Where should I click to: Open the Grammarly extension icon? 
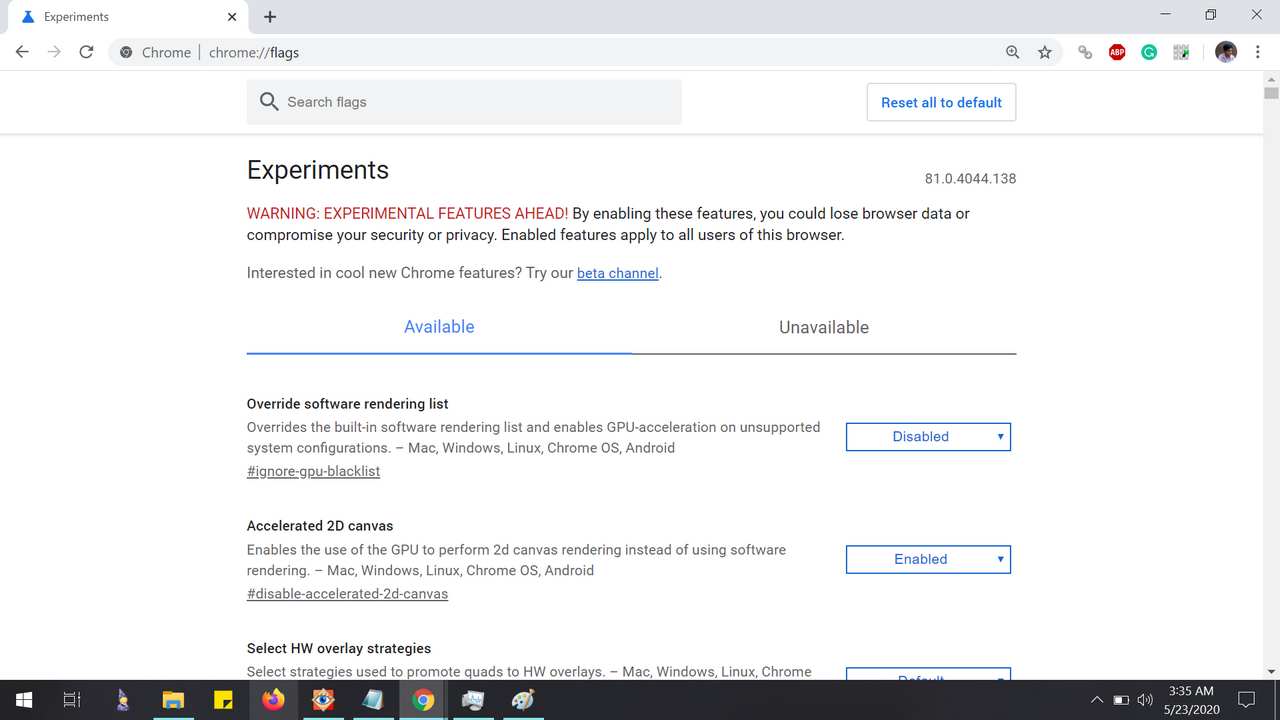click(x=1149, y=52)
